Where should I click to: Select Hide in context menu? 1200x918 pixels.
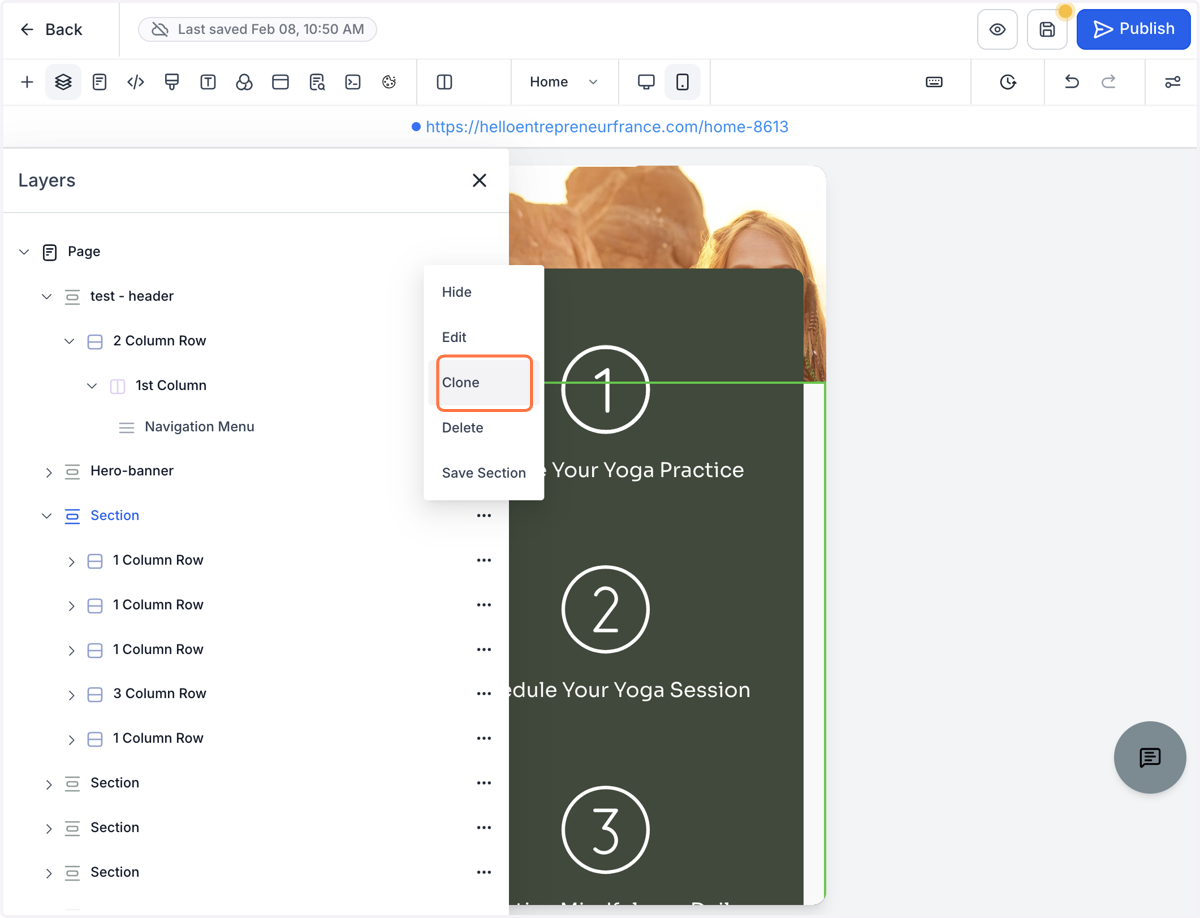(x=483, y=292)
